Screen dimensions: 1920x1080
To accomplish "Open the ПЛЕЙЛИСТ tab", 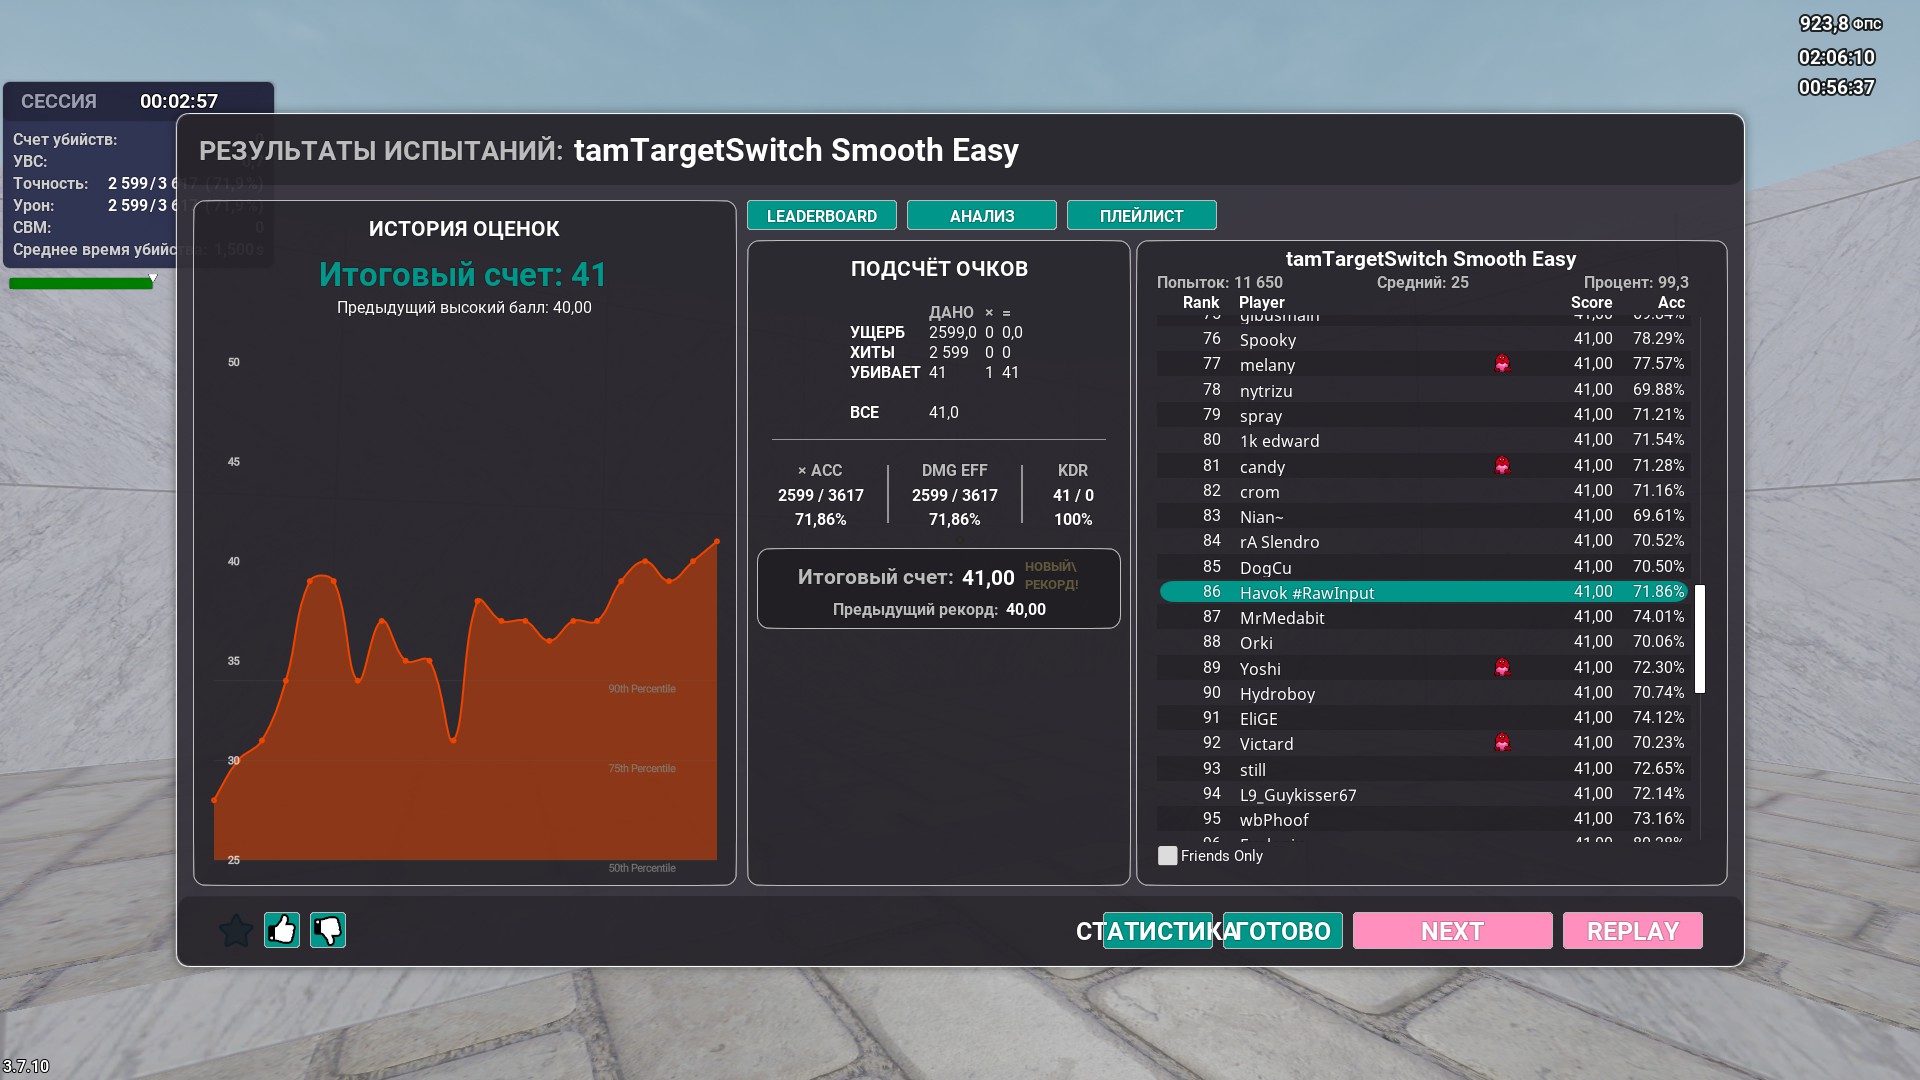I will pyautogui.click(x=1141, y=216).
